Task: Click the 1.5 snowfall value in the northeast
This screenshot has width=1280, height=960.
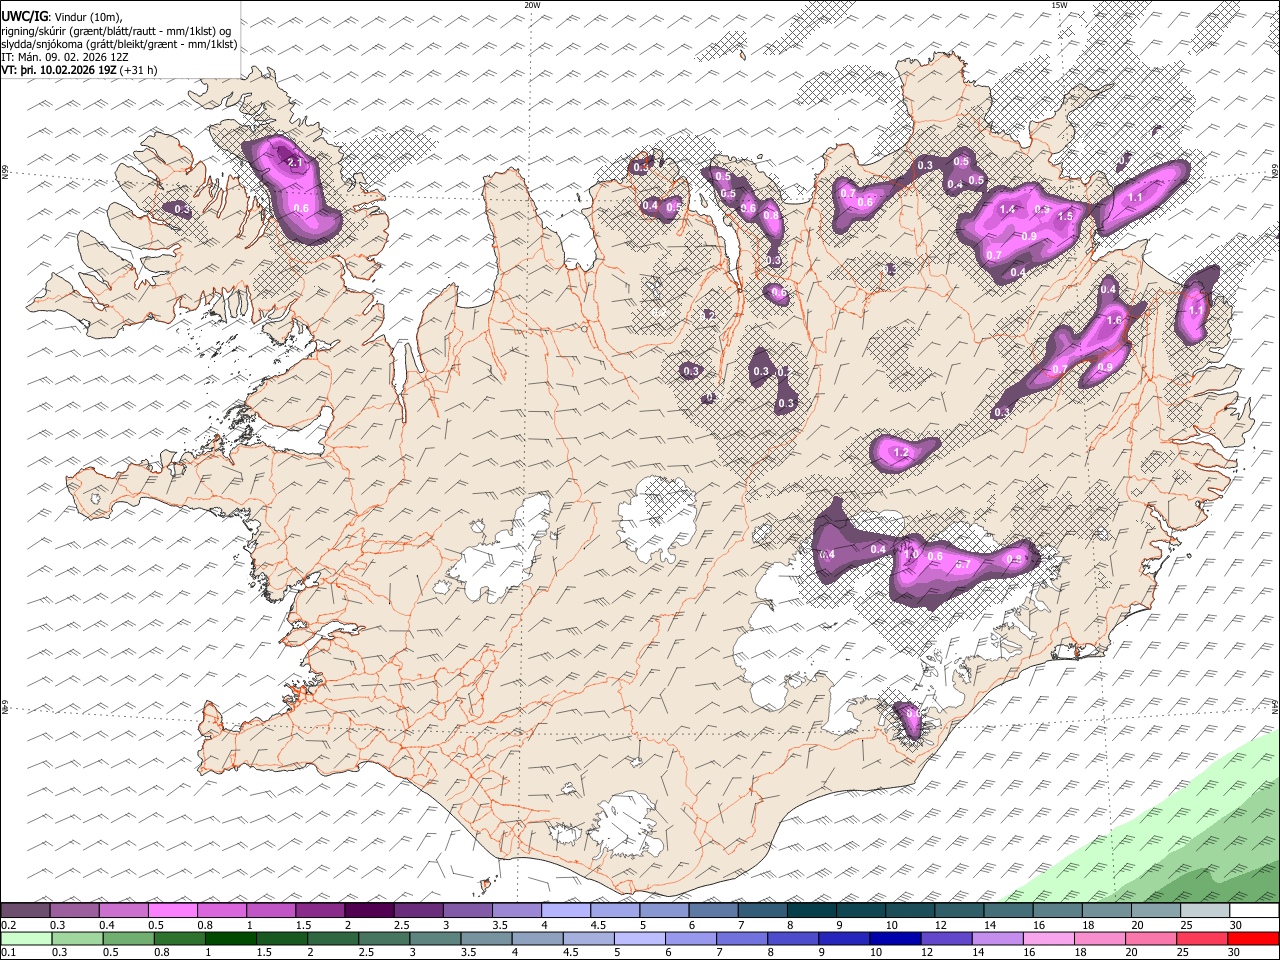Action: click(x=1065, y=216)
